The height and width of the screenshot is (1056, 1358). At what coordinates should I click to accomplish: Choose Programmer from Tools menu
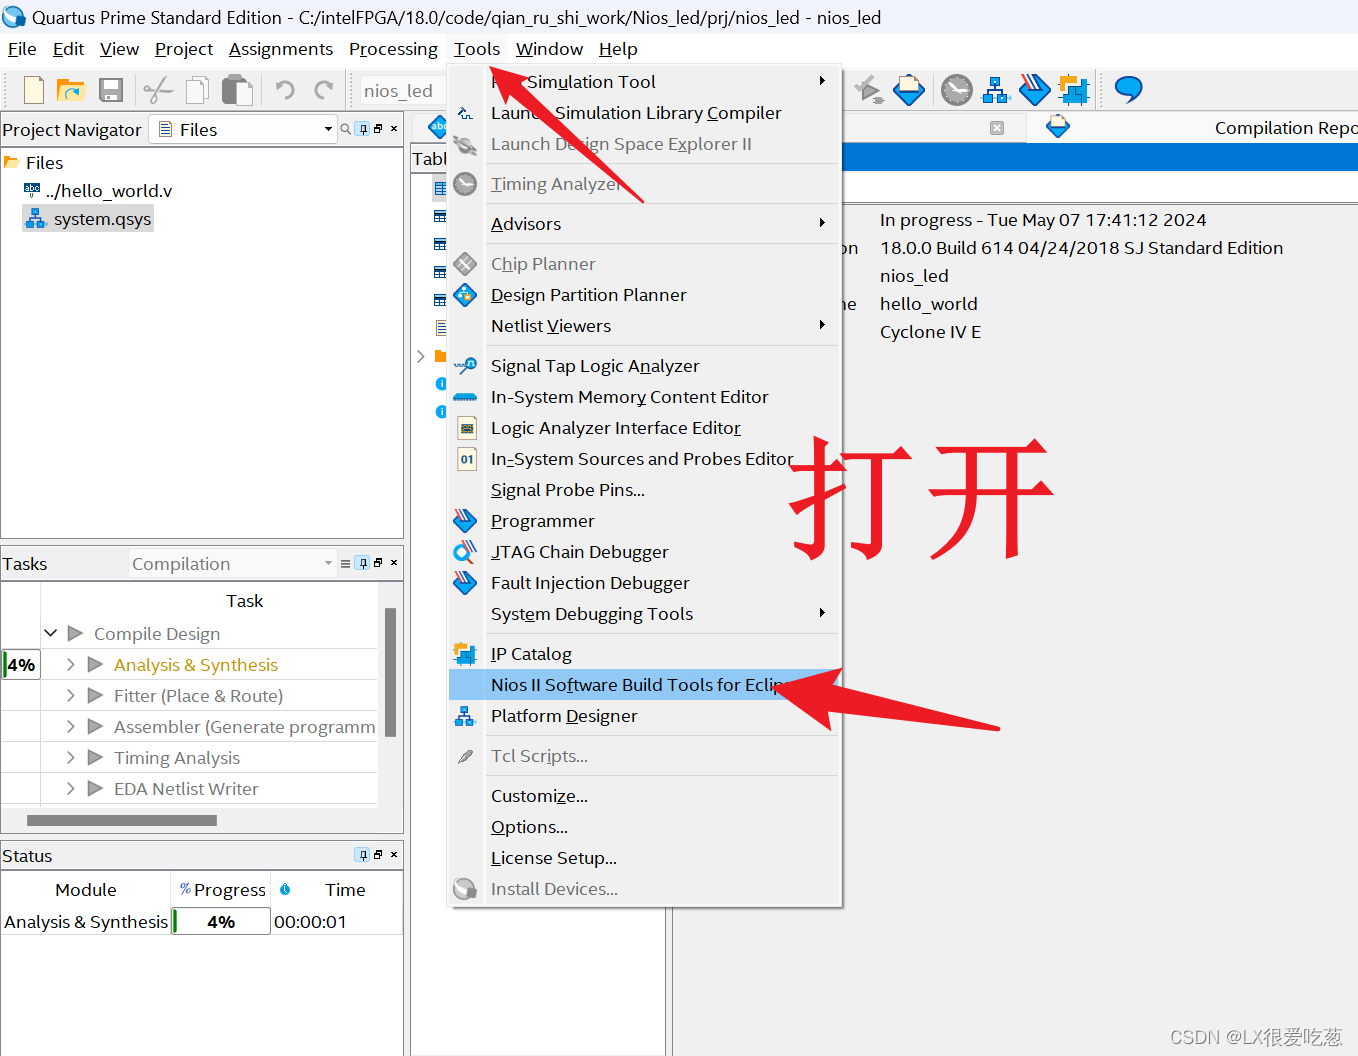[x=645, y=521]
